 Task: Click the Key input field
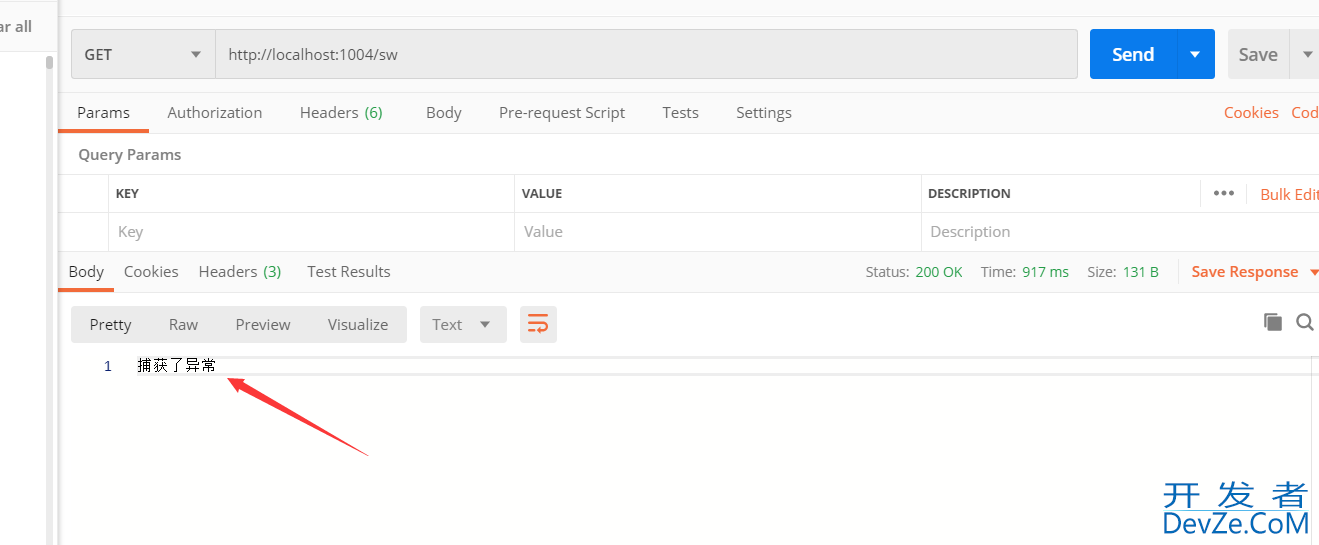311,231
